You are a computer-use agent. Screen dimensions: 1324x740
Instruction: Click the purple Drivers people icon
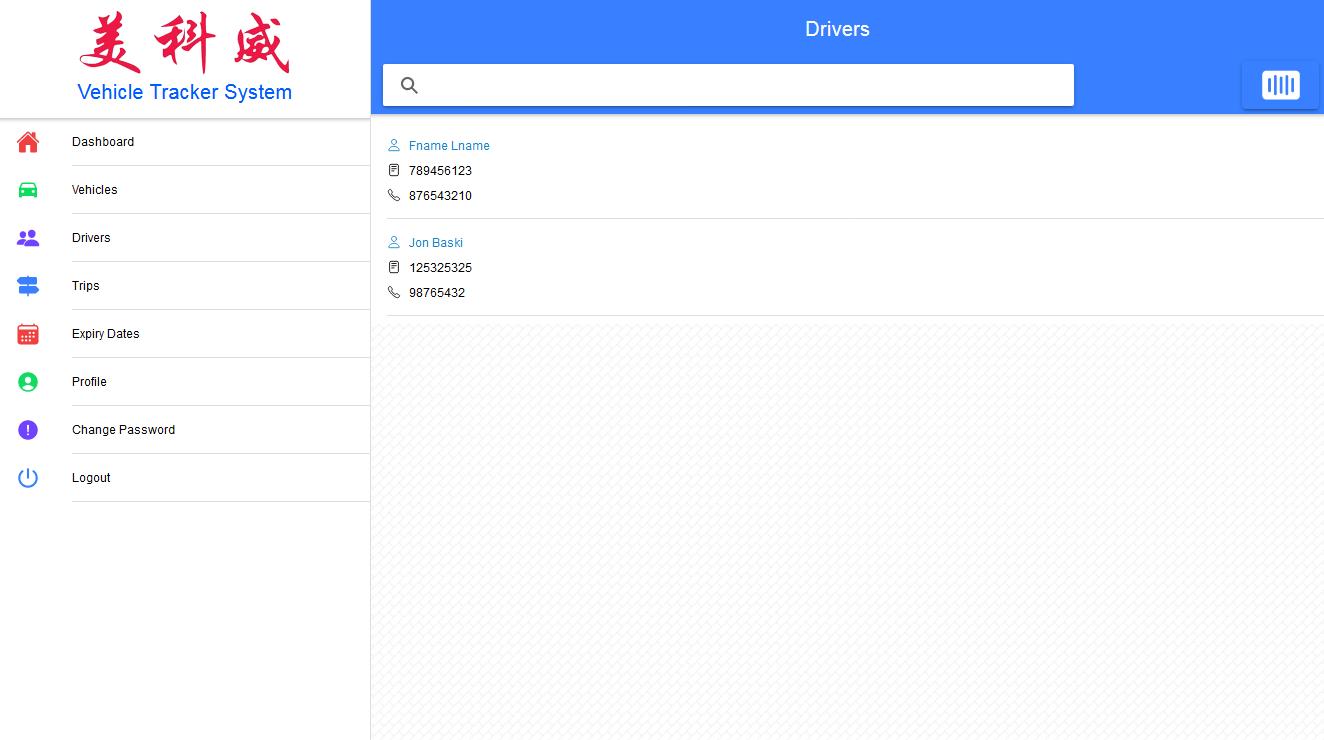coord(28,238)
